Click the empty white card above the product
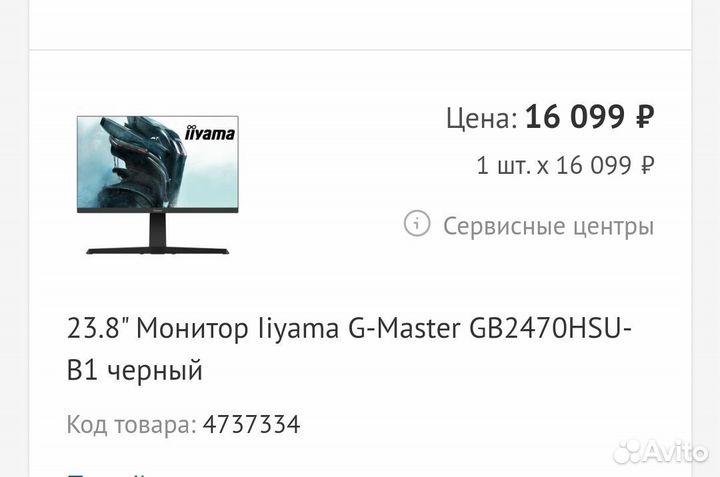This screenshot has height=477, width=720. (360, 24)
